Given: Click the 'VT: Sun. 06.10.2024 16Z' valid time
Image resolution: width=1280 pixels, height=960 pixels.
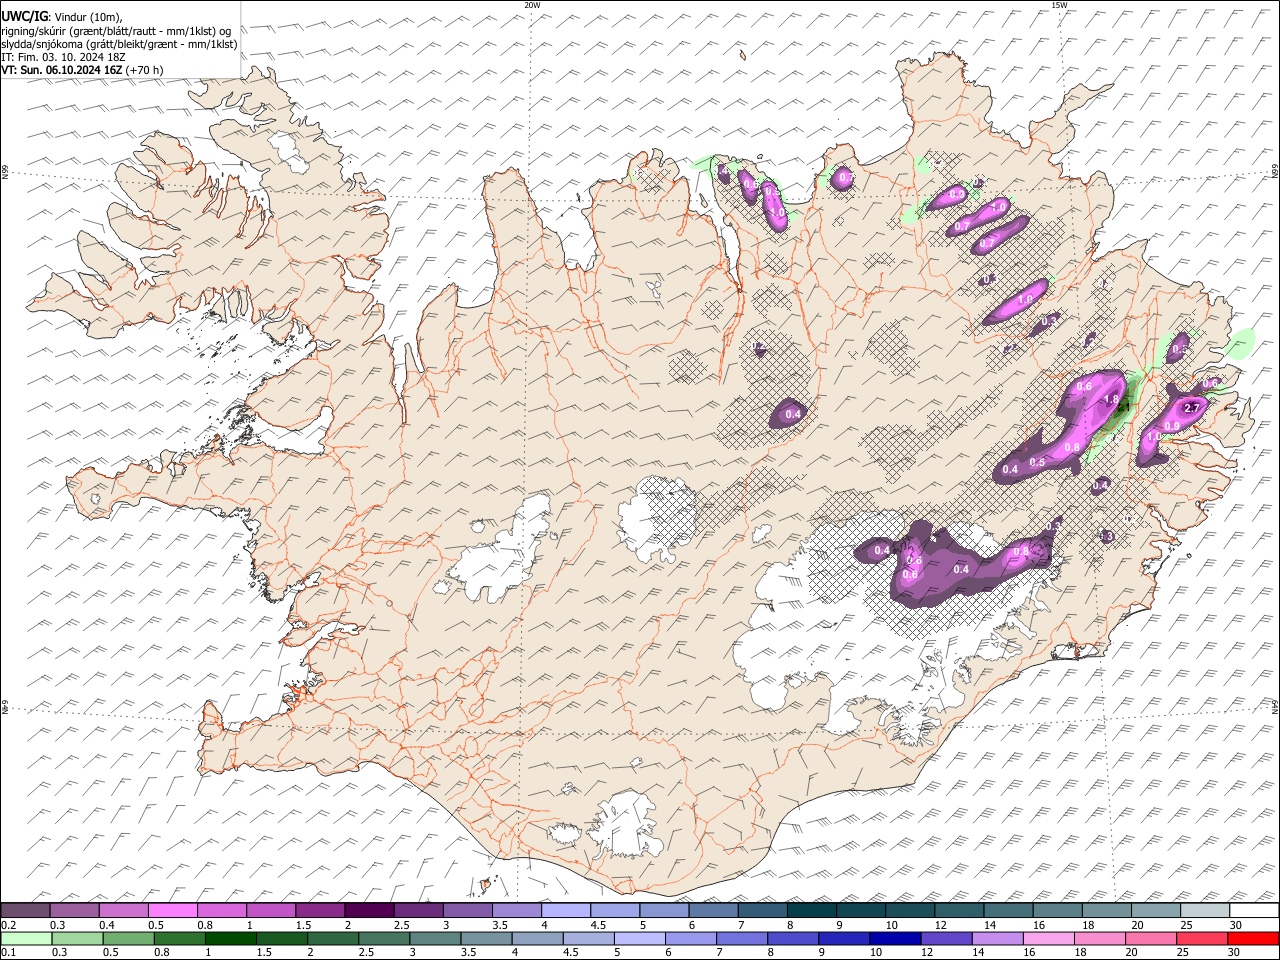Looking at the screenshot, I should [x=63, y=70].
